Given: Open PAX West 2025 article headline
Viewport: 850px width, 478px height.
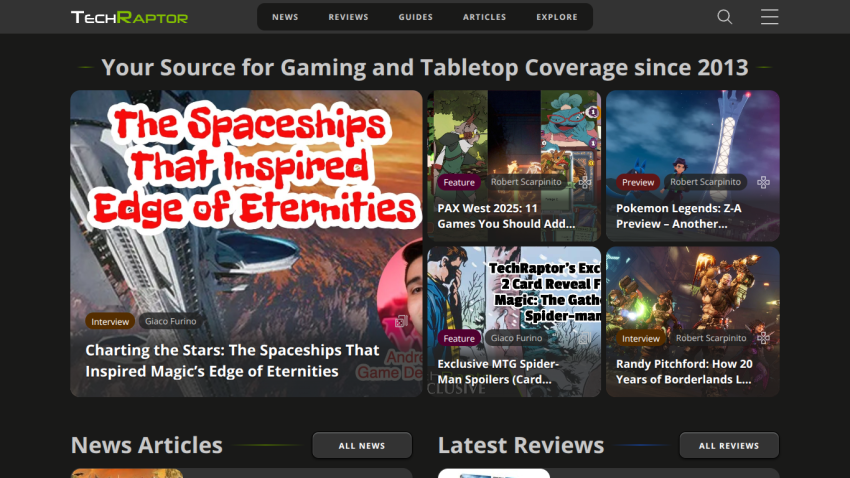Looking at the screenshot, I should click(506, 216).
